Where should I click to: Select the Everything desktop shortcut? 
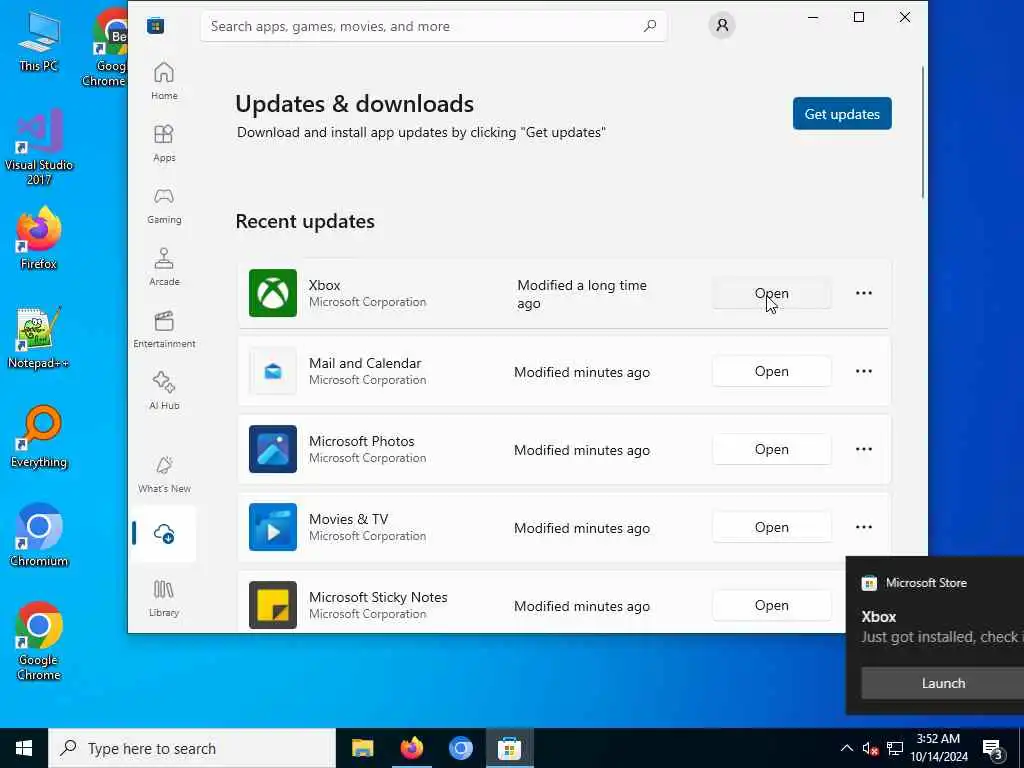(x=39, y=437)
